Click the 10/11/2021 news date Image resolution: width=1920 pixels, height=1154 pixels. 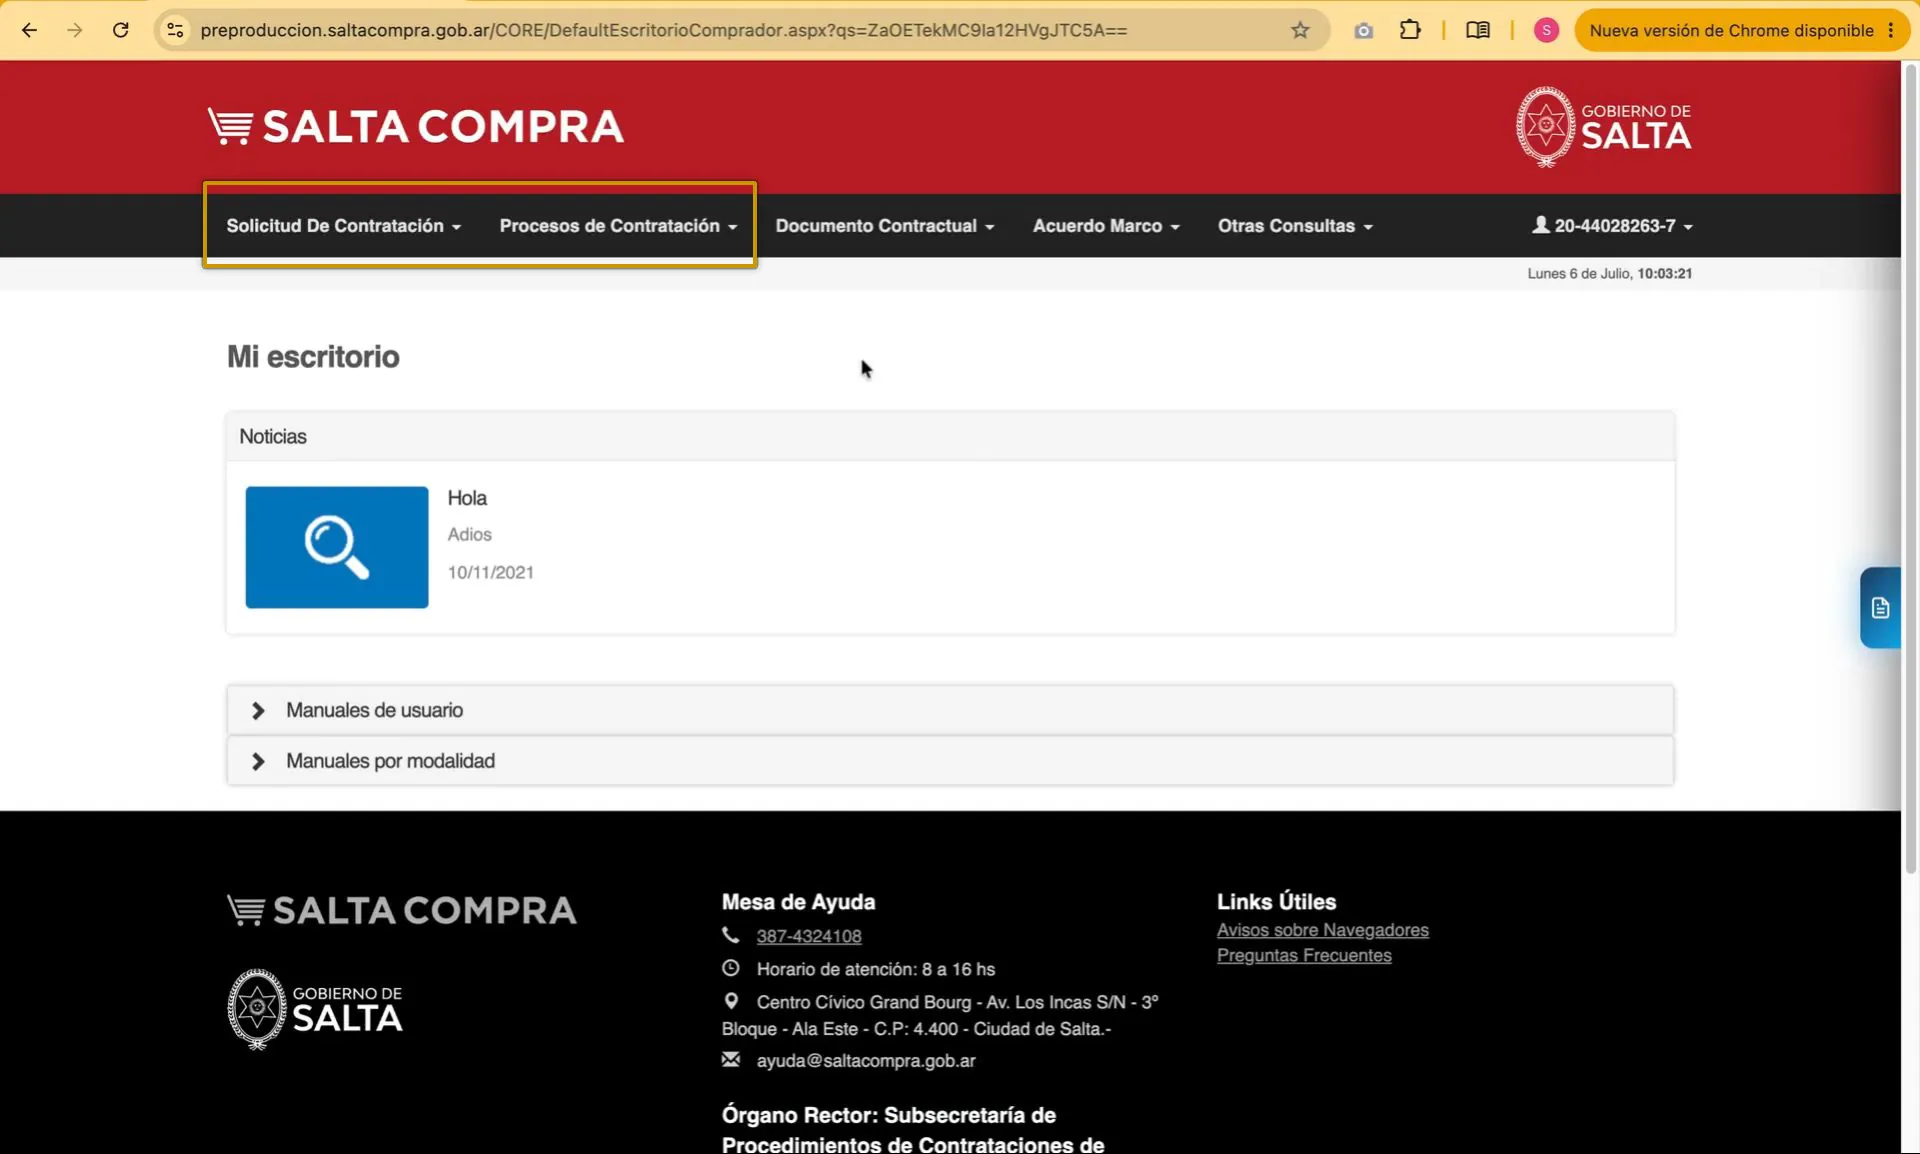pos(490,572)
